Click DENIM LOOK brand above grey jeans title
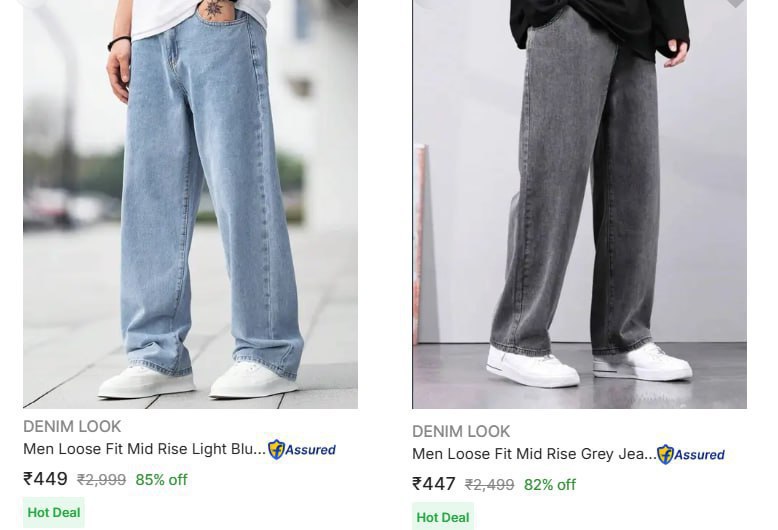This screenshot has width=778, height=530. 461,431
